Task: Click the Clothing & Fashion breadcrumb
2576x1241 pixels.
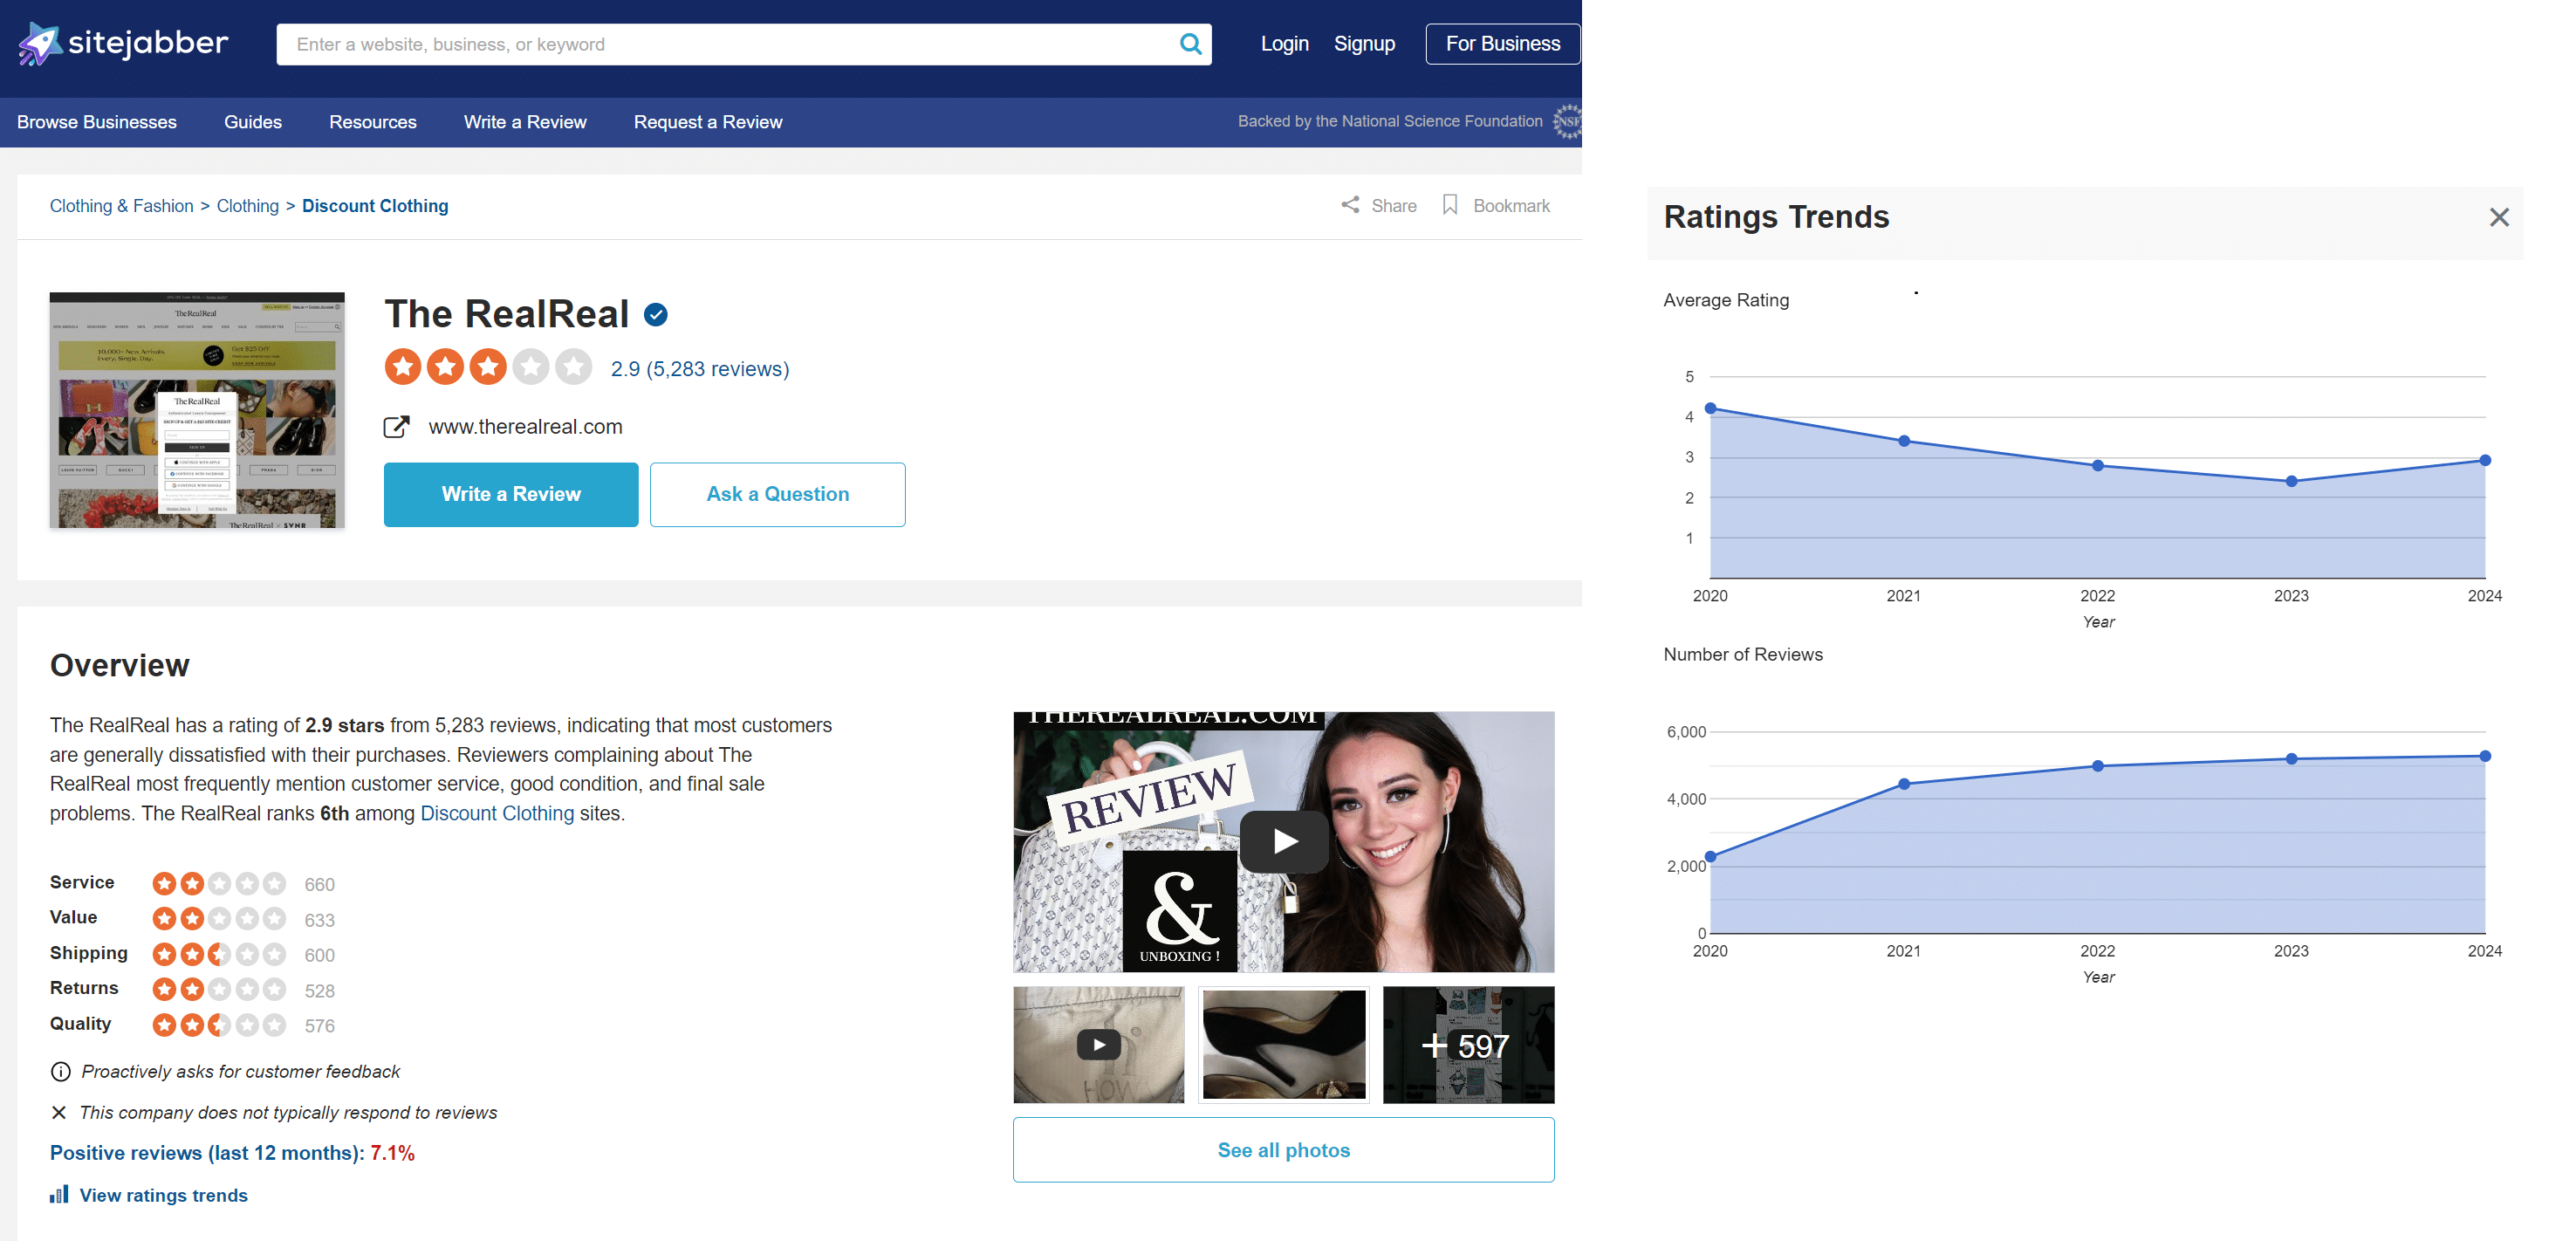Action: (x=122, y=206)
